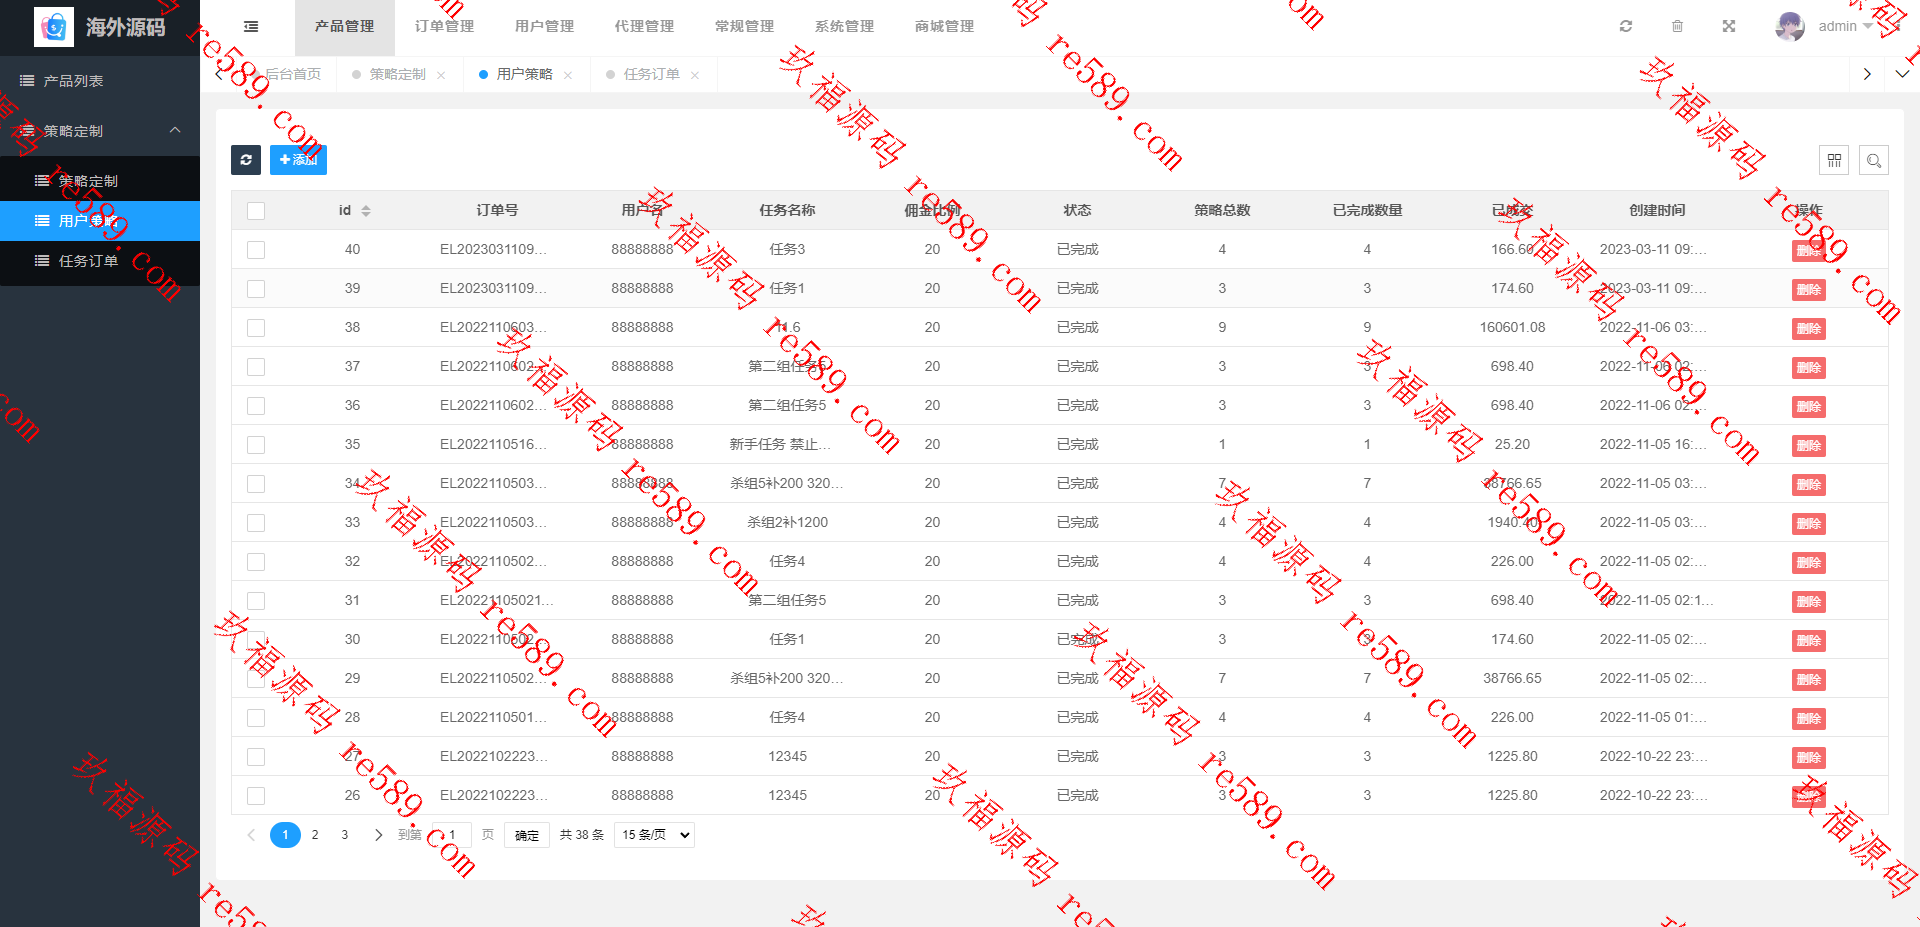
Task: Go to page 2
Action: tap(315, 835)
